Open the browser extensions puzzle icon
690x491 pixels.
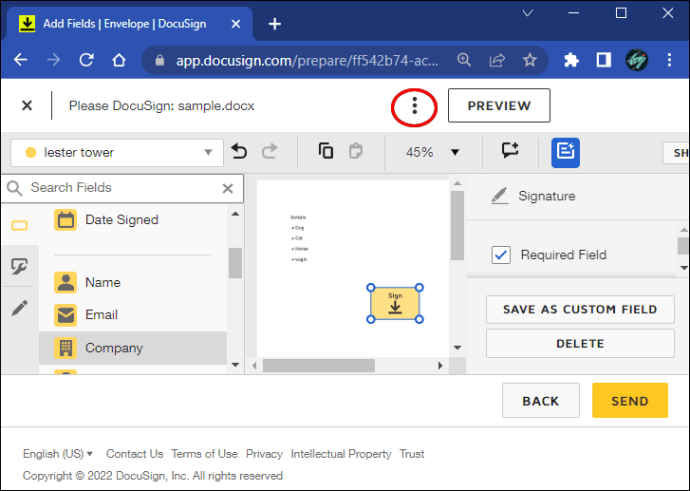(571, 60)
